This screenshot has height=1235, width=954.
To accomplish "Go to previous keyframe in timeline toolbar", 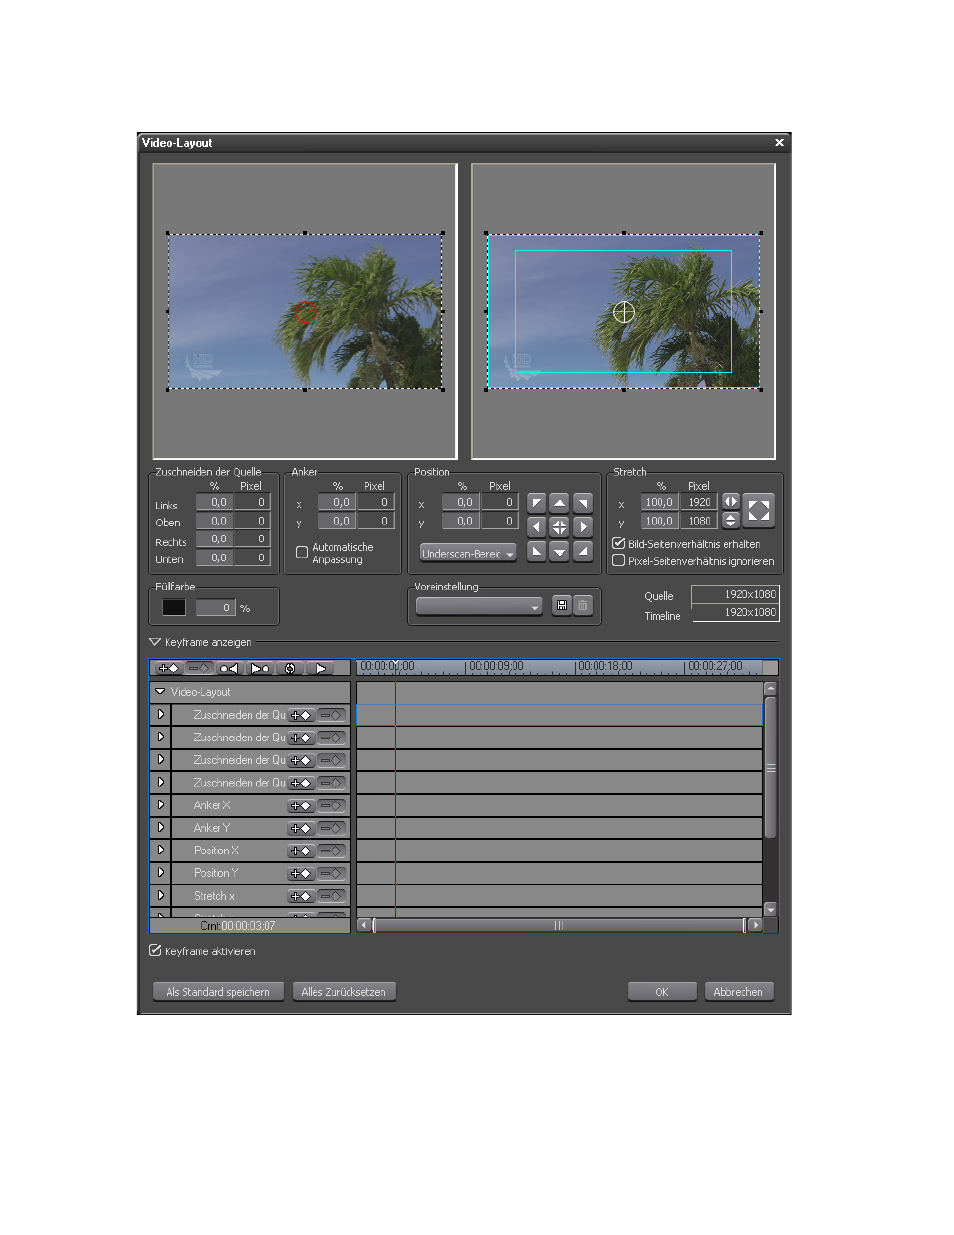I will pos(230,668).
